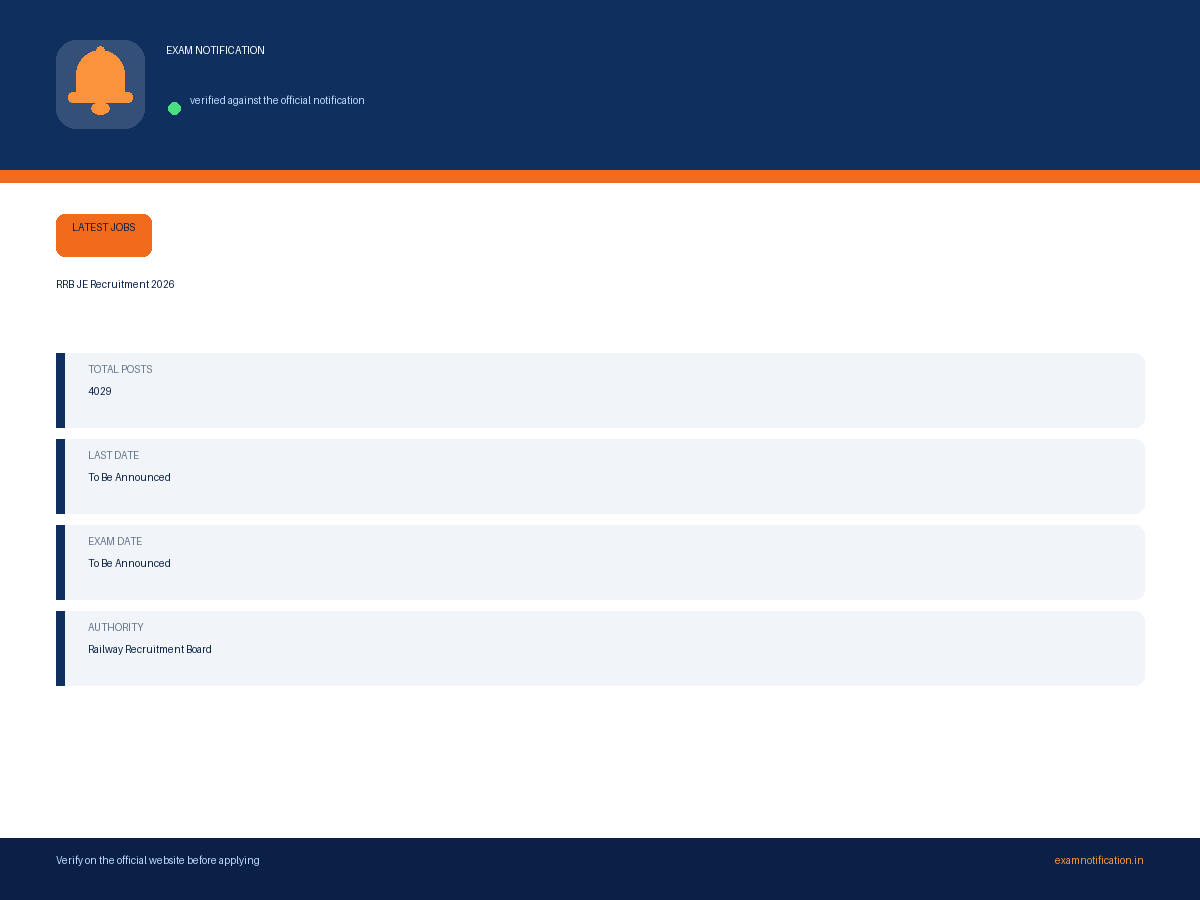1200x900 pixels.
Task: Select the RRB JE Recruitment 2026 heading
Action: 115,284
